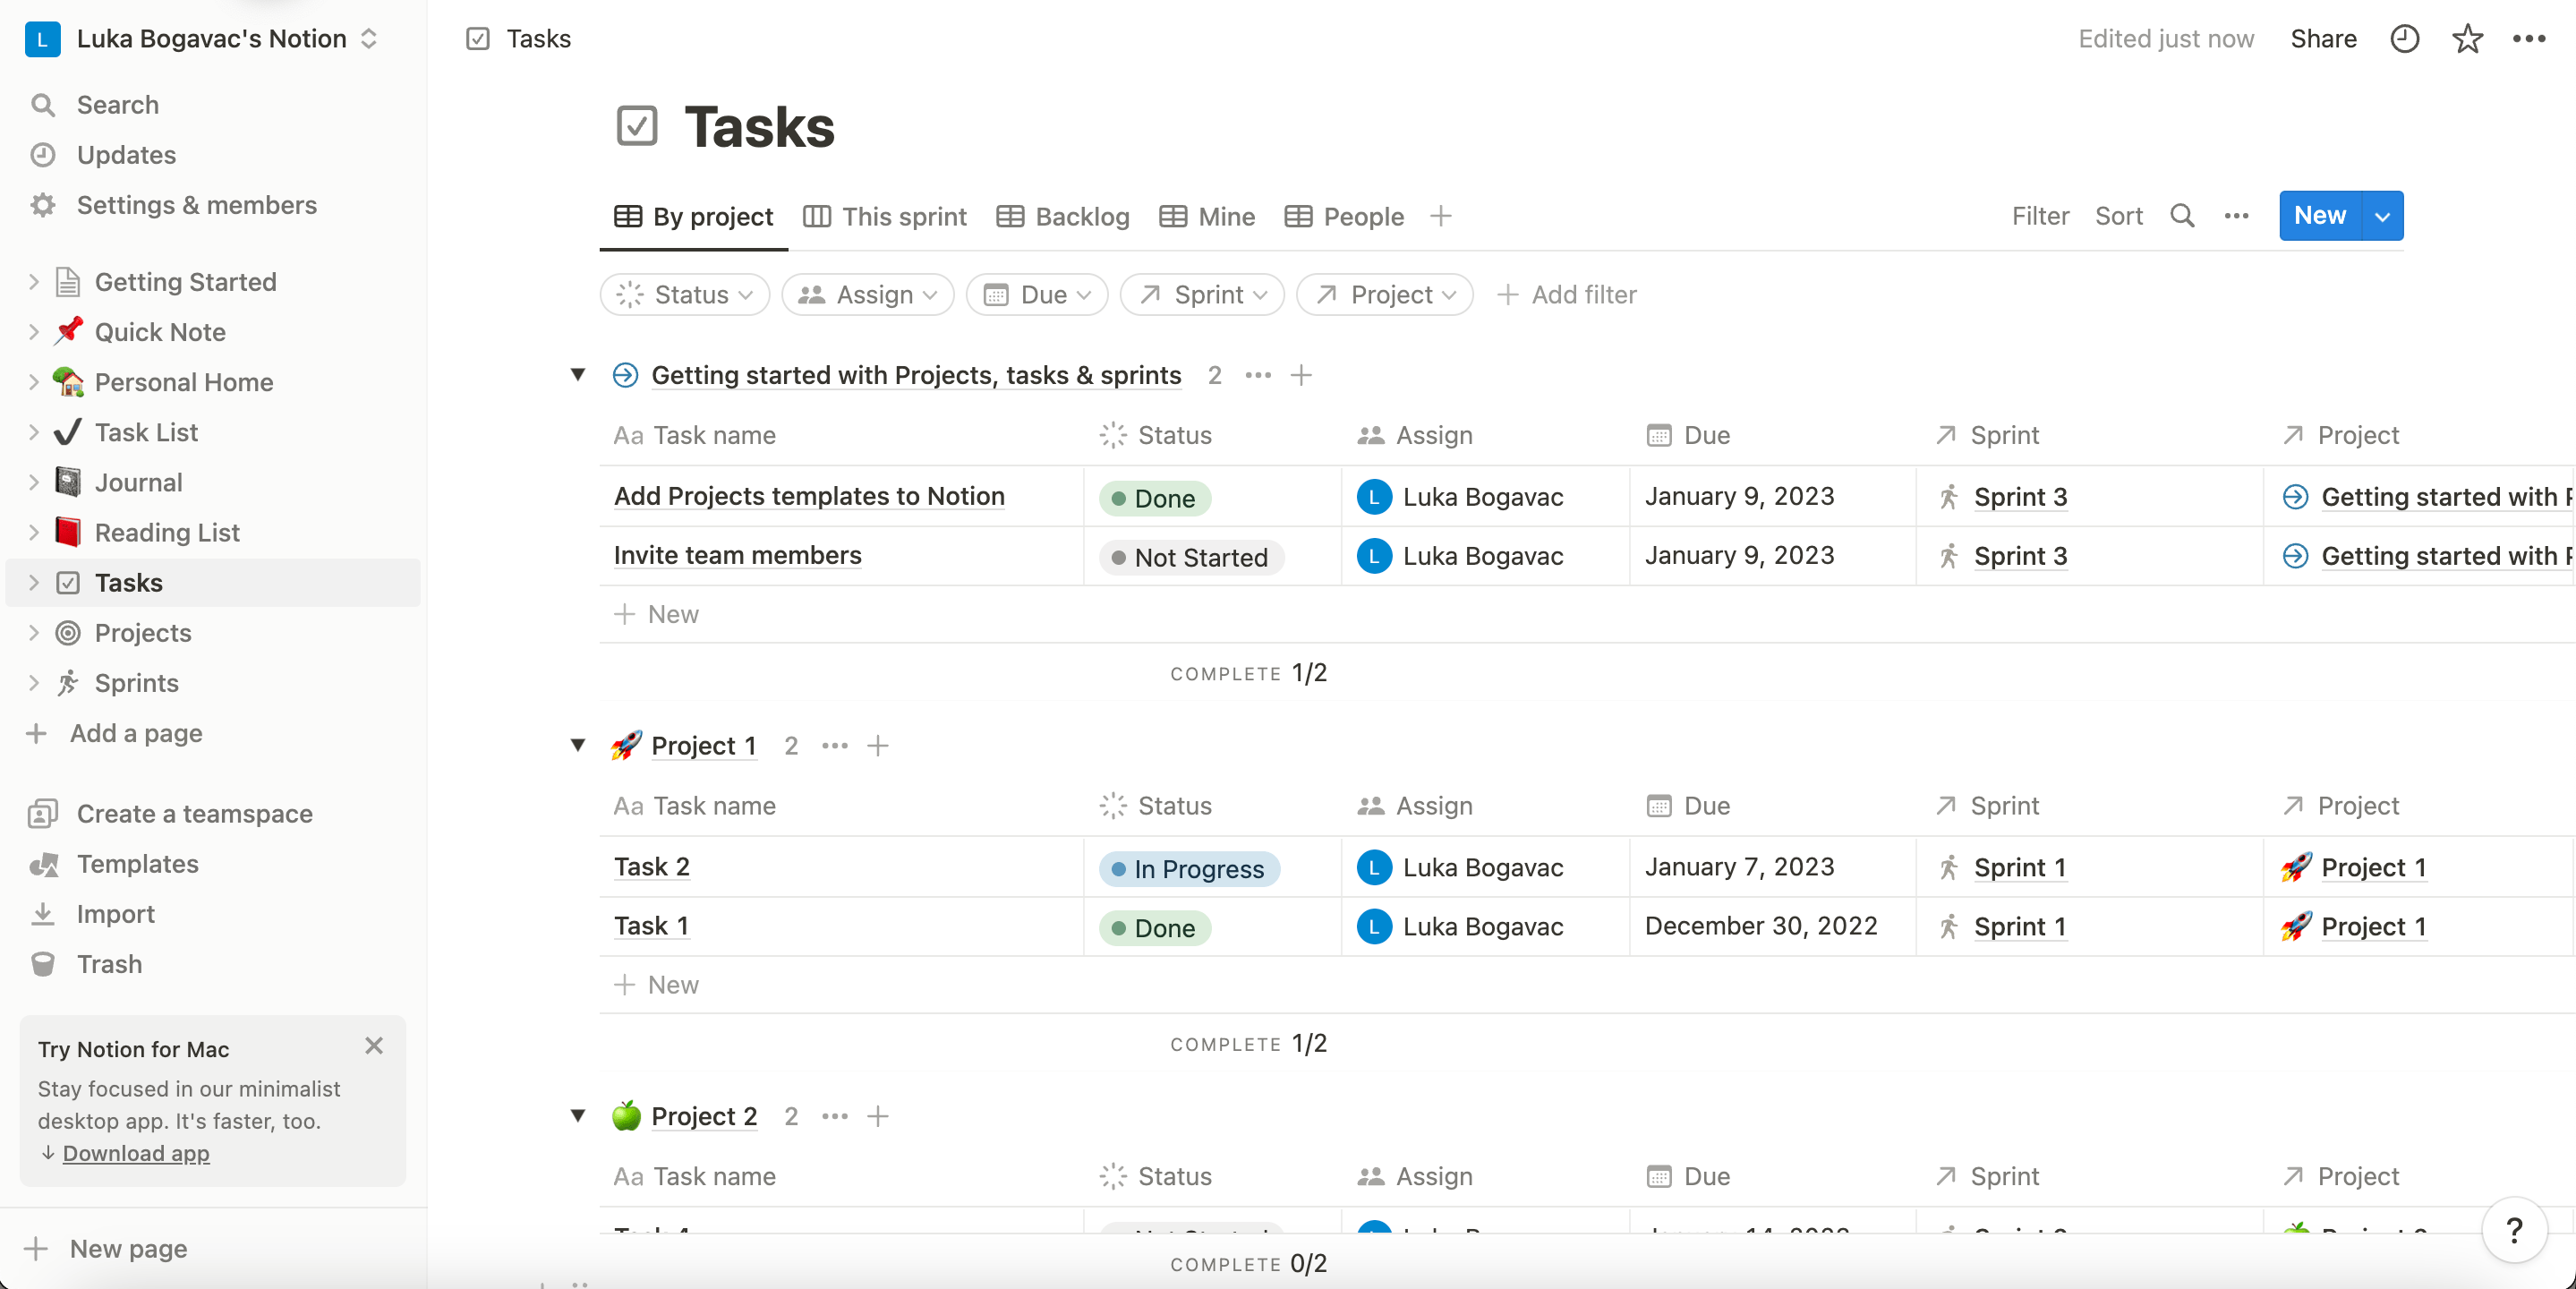Click the search magnifier in database toolbar

pyautogui.click(x=2182, y=216)
